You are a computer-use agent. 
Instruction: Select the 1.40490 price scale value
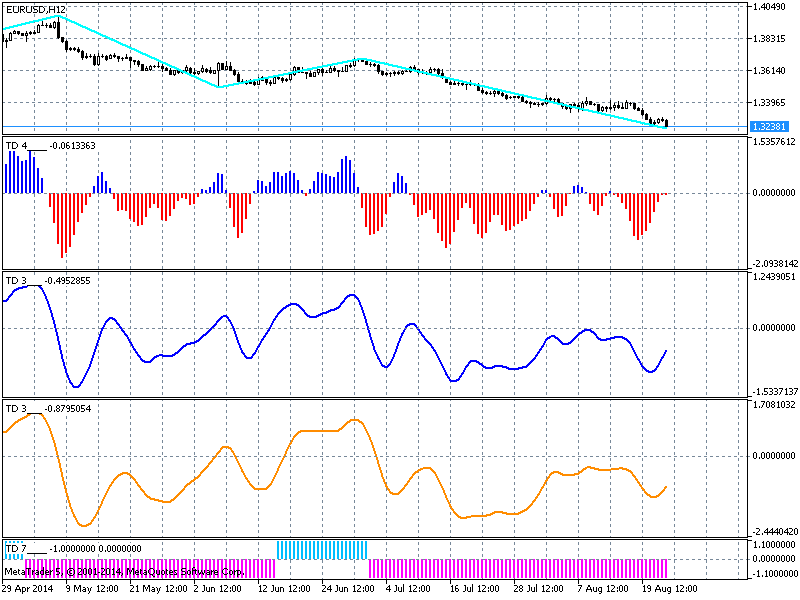click(x=769, y=7)
